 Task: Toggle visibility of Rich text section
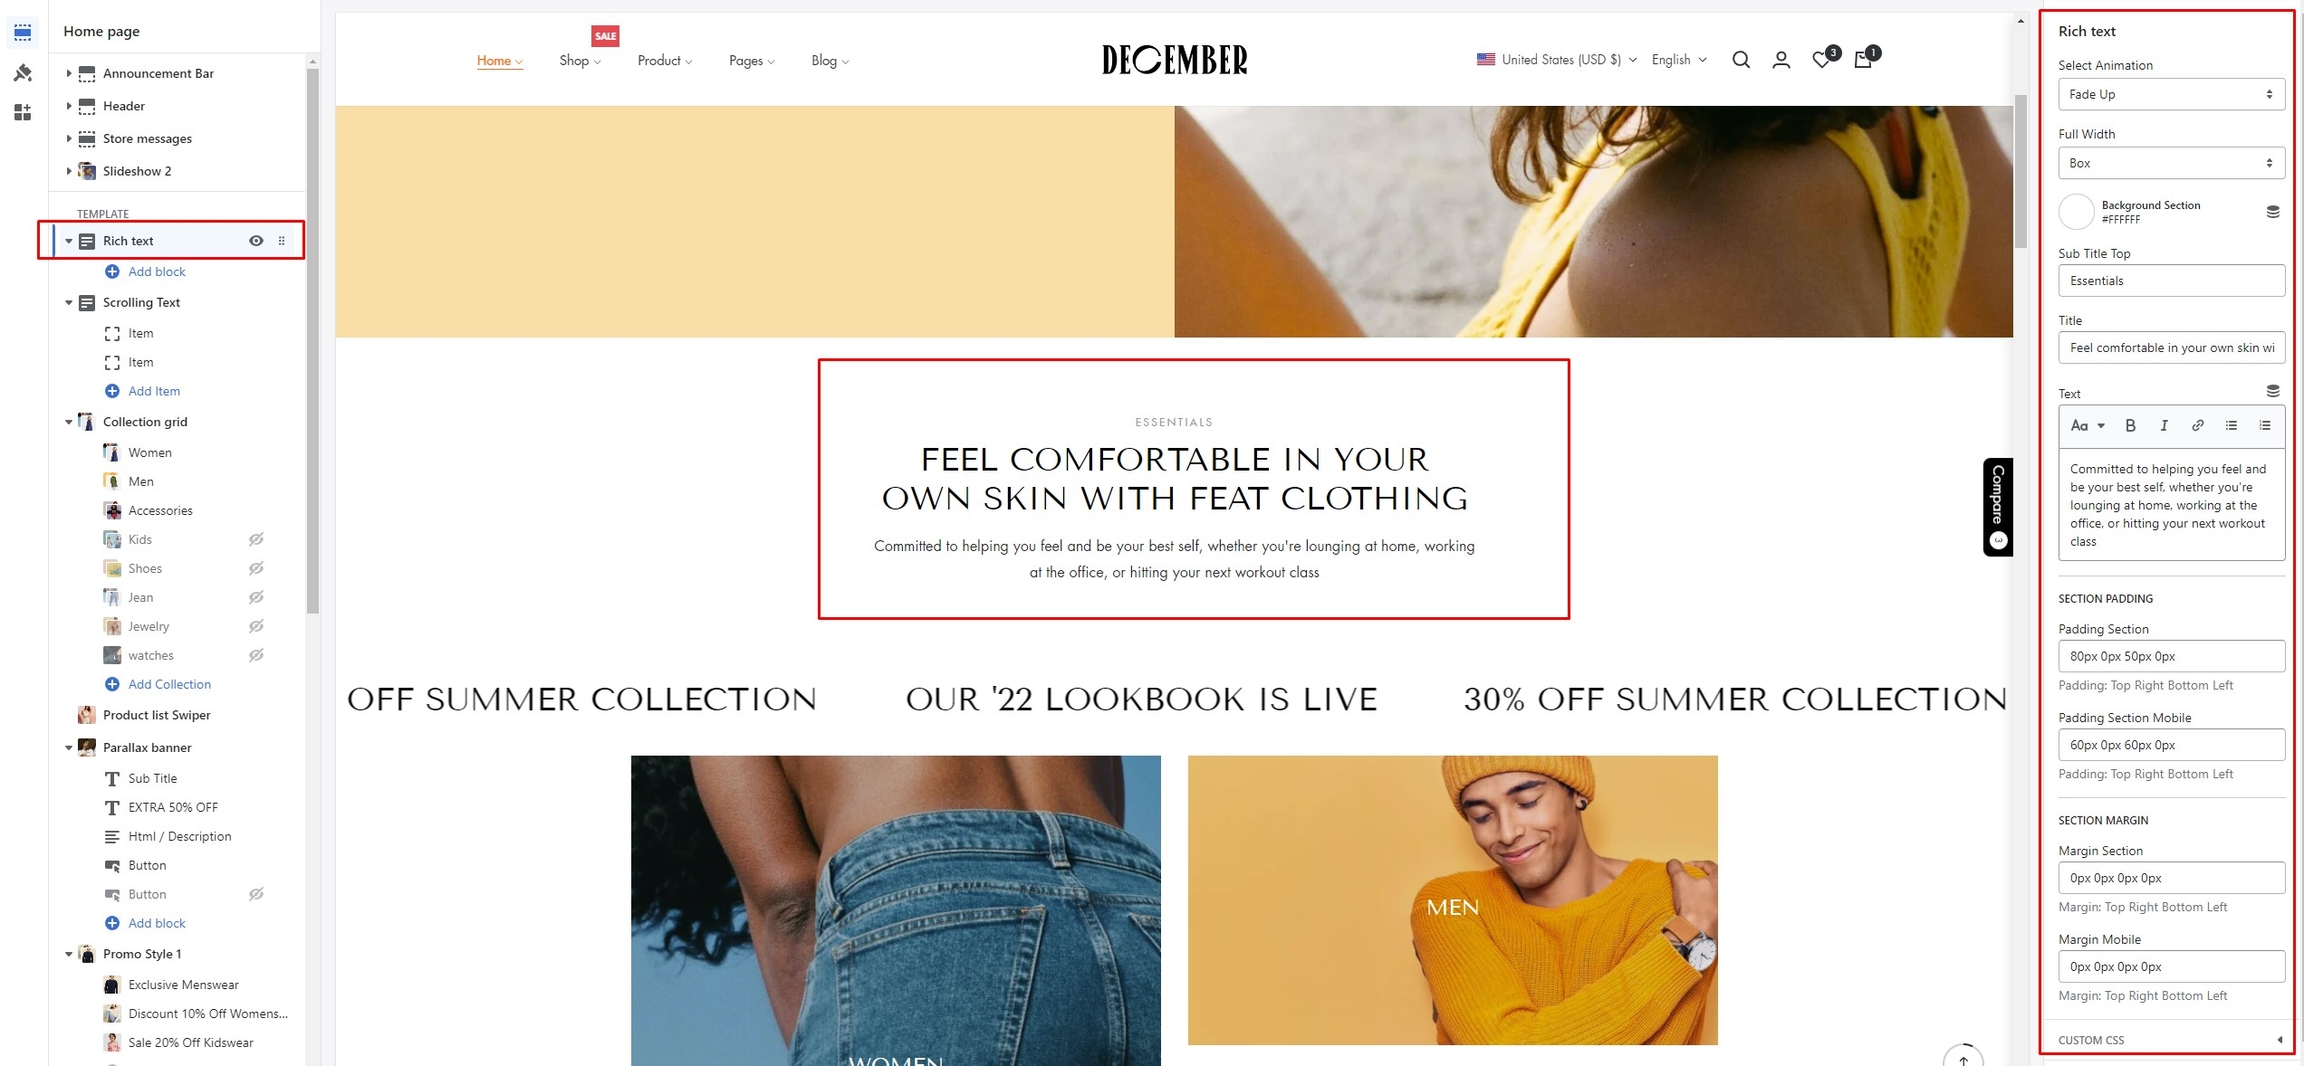256,241
